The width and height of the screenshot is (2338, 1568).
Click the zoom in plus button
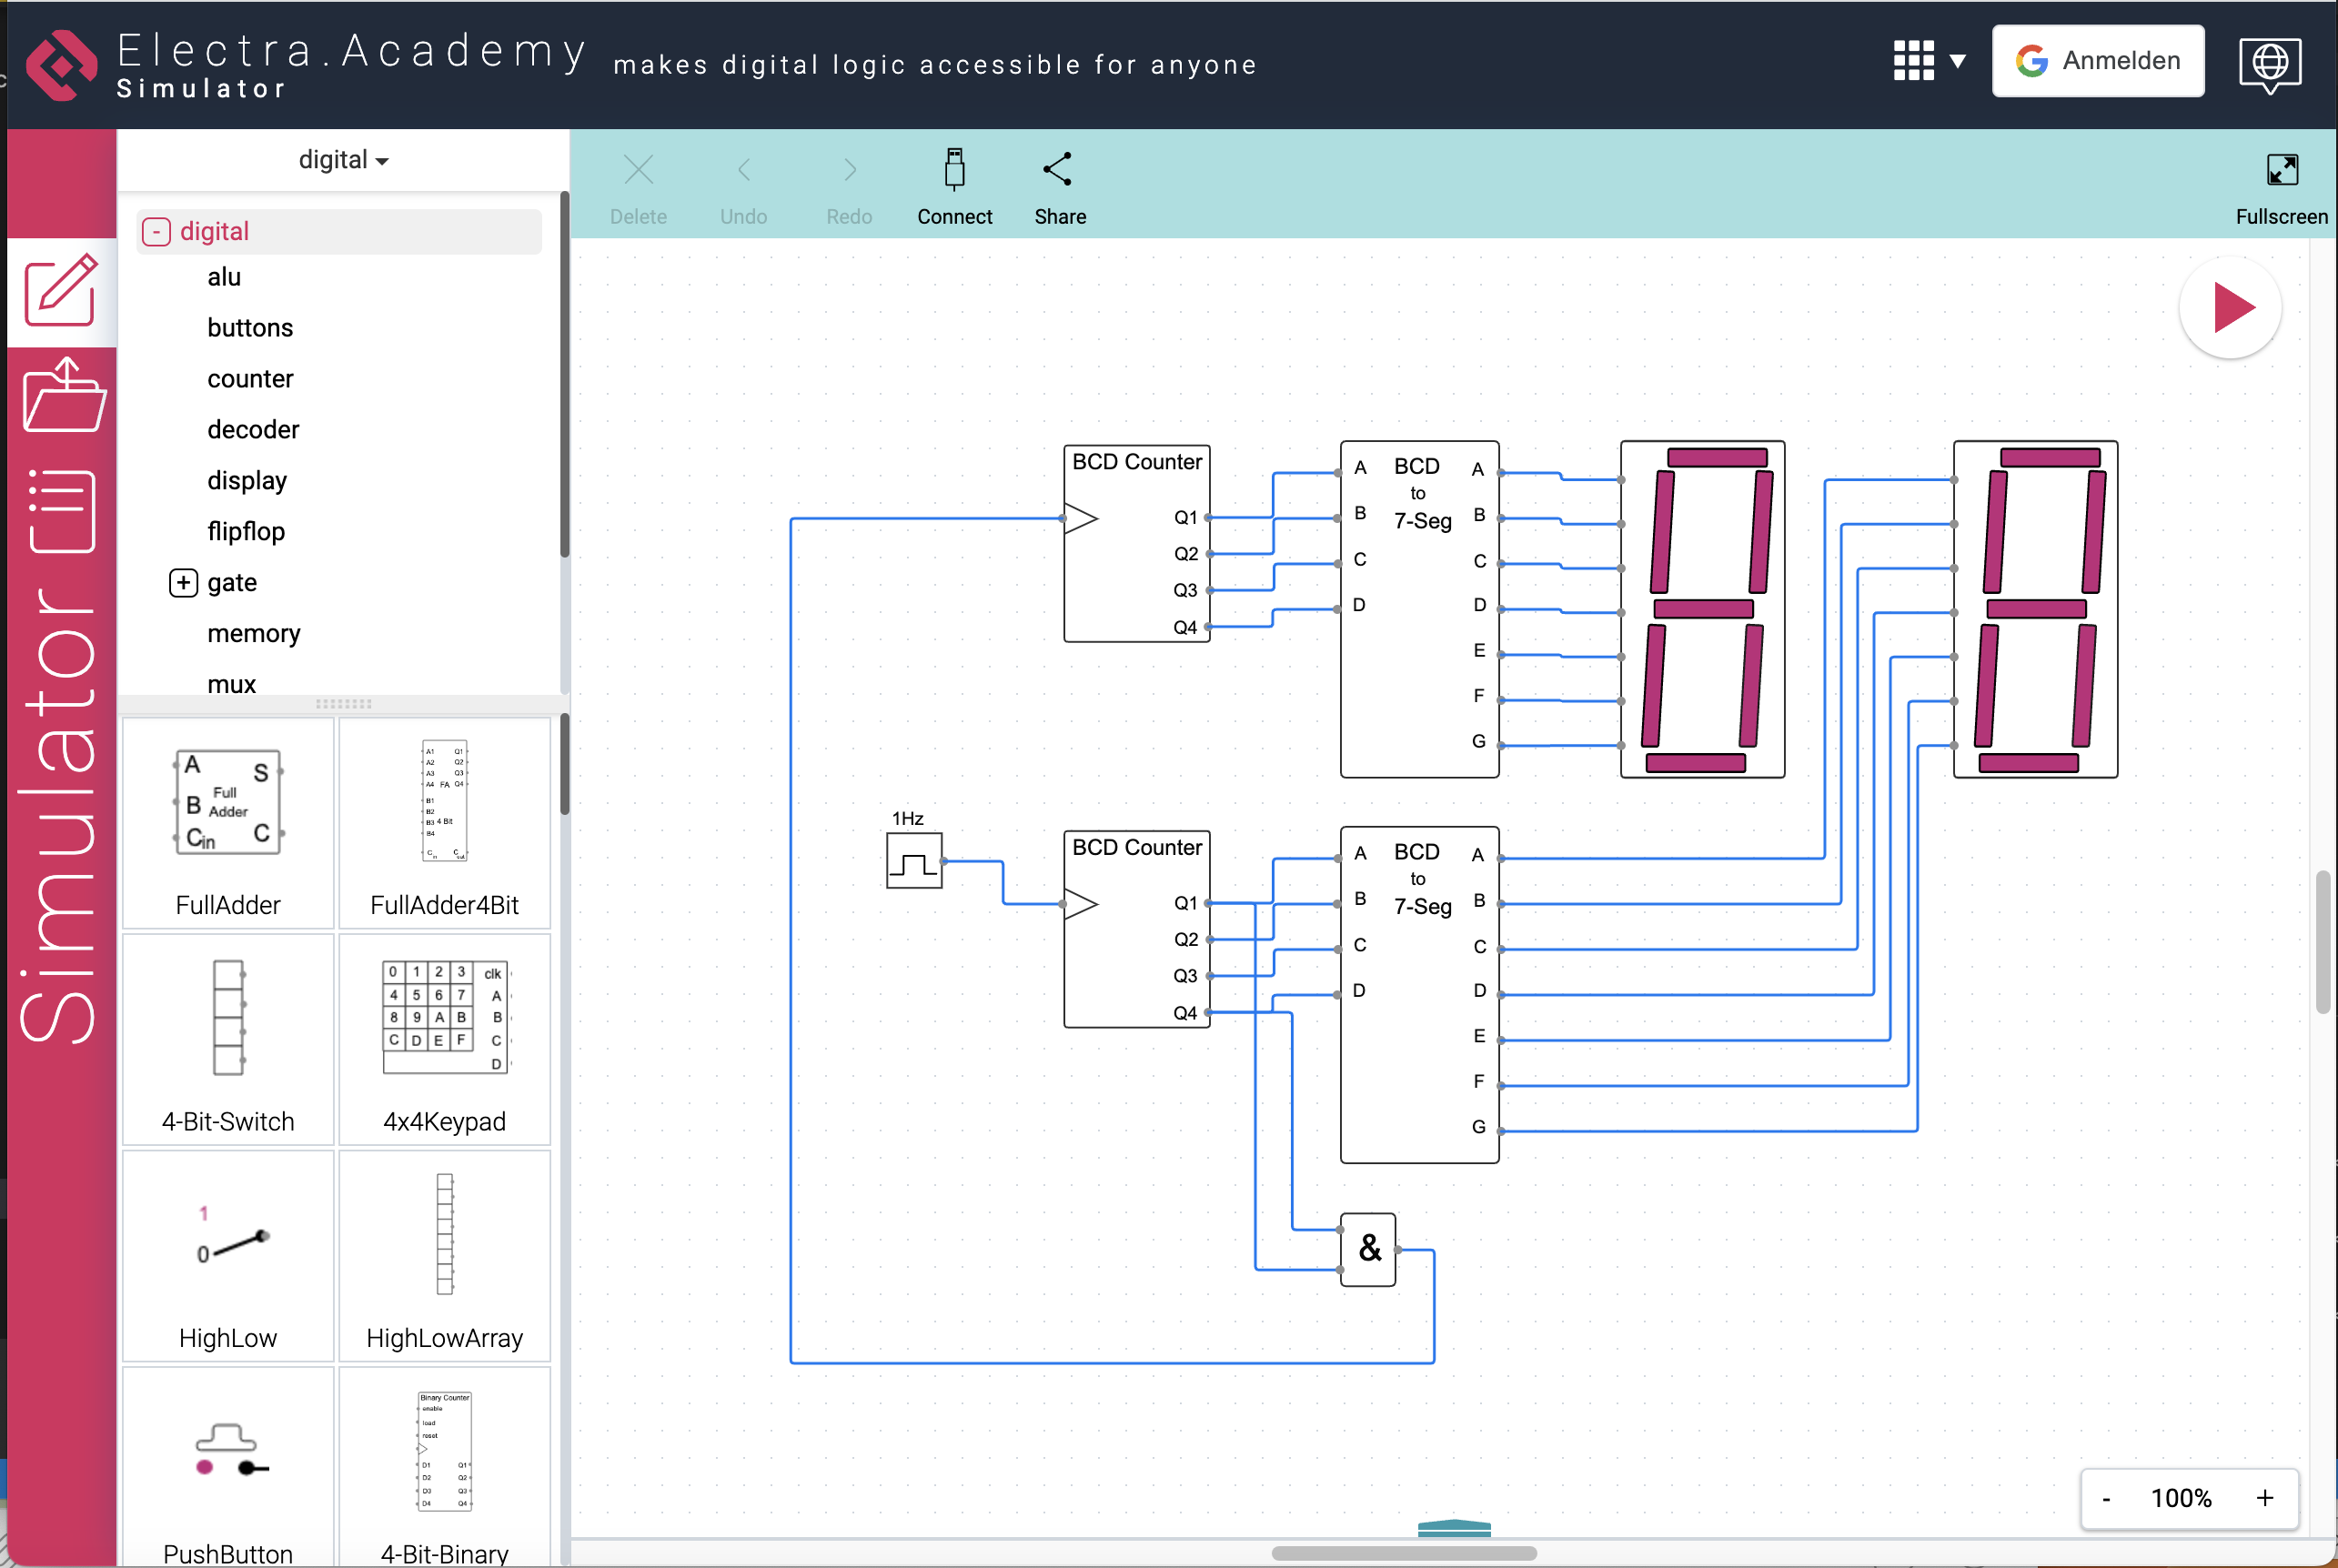[2264, 1497]
